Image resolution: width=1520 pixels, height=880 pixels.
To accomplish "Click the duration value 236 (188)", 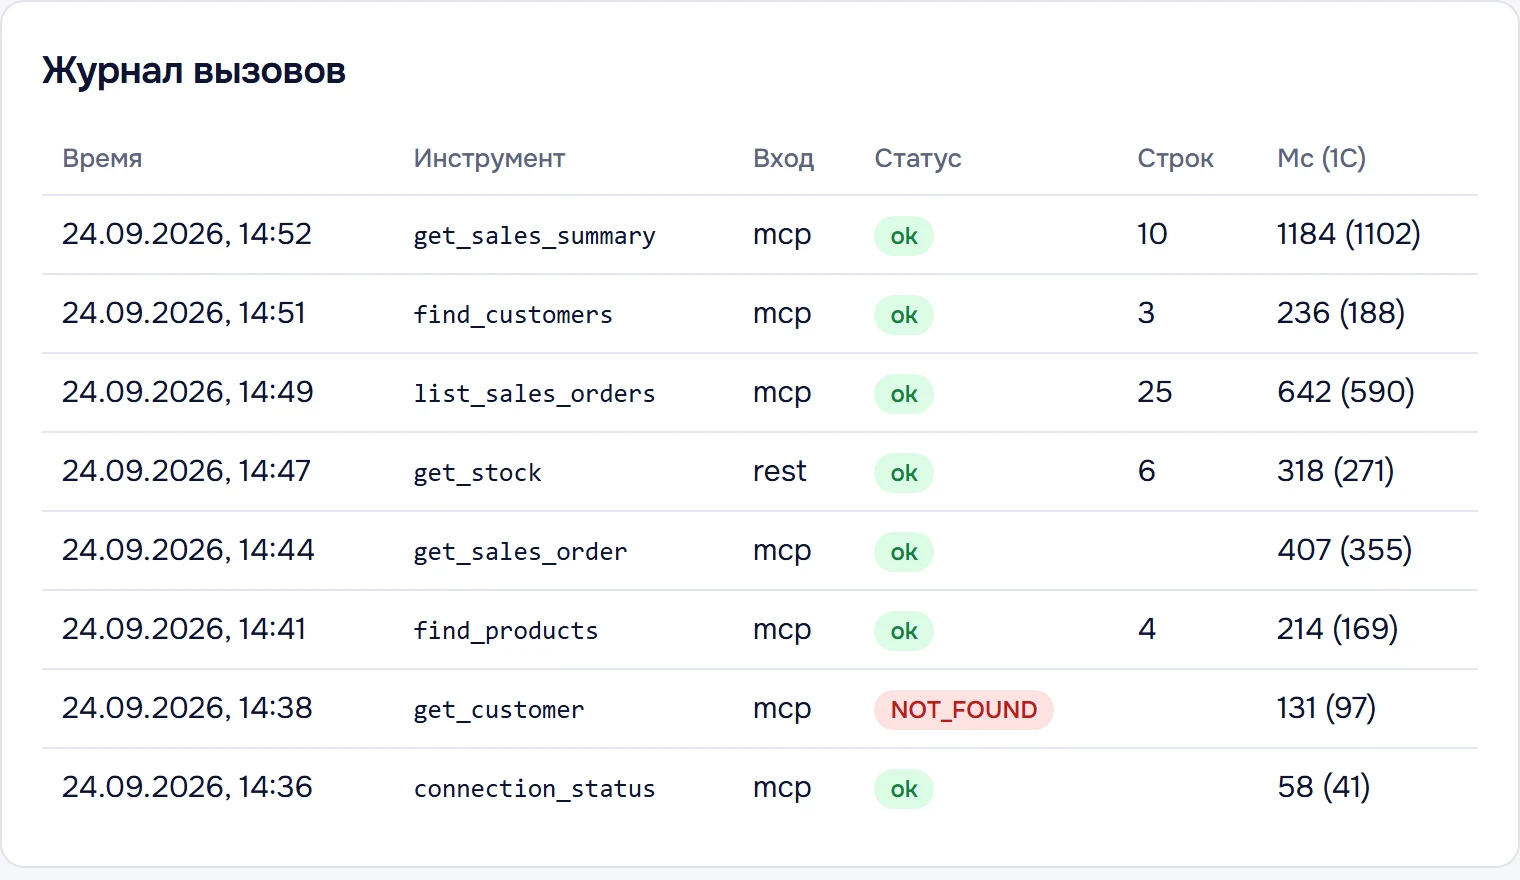I will pyautogui.click(x=1341, y=313).
